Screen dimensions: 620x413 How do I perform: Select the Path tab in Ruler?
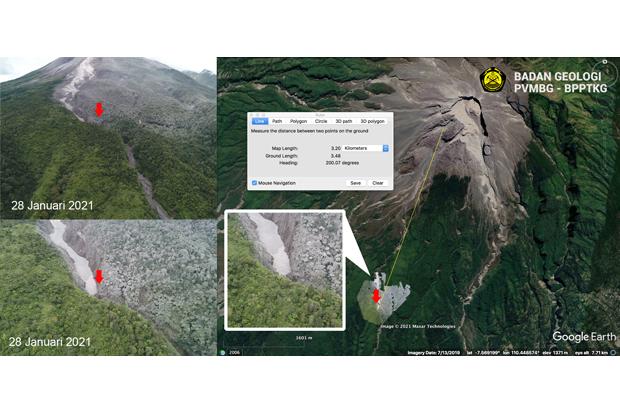coord(276,121)
